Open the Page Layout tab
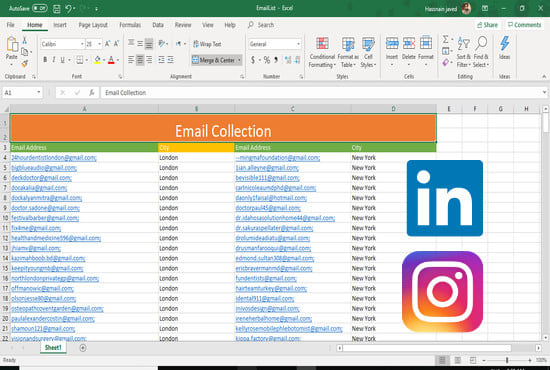The width and height of the screenshot is (550, 370). (93, 25)
